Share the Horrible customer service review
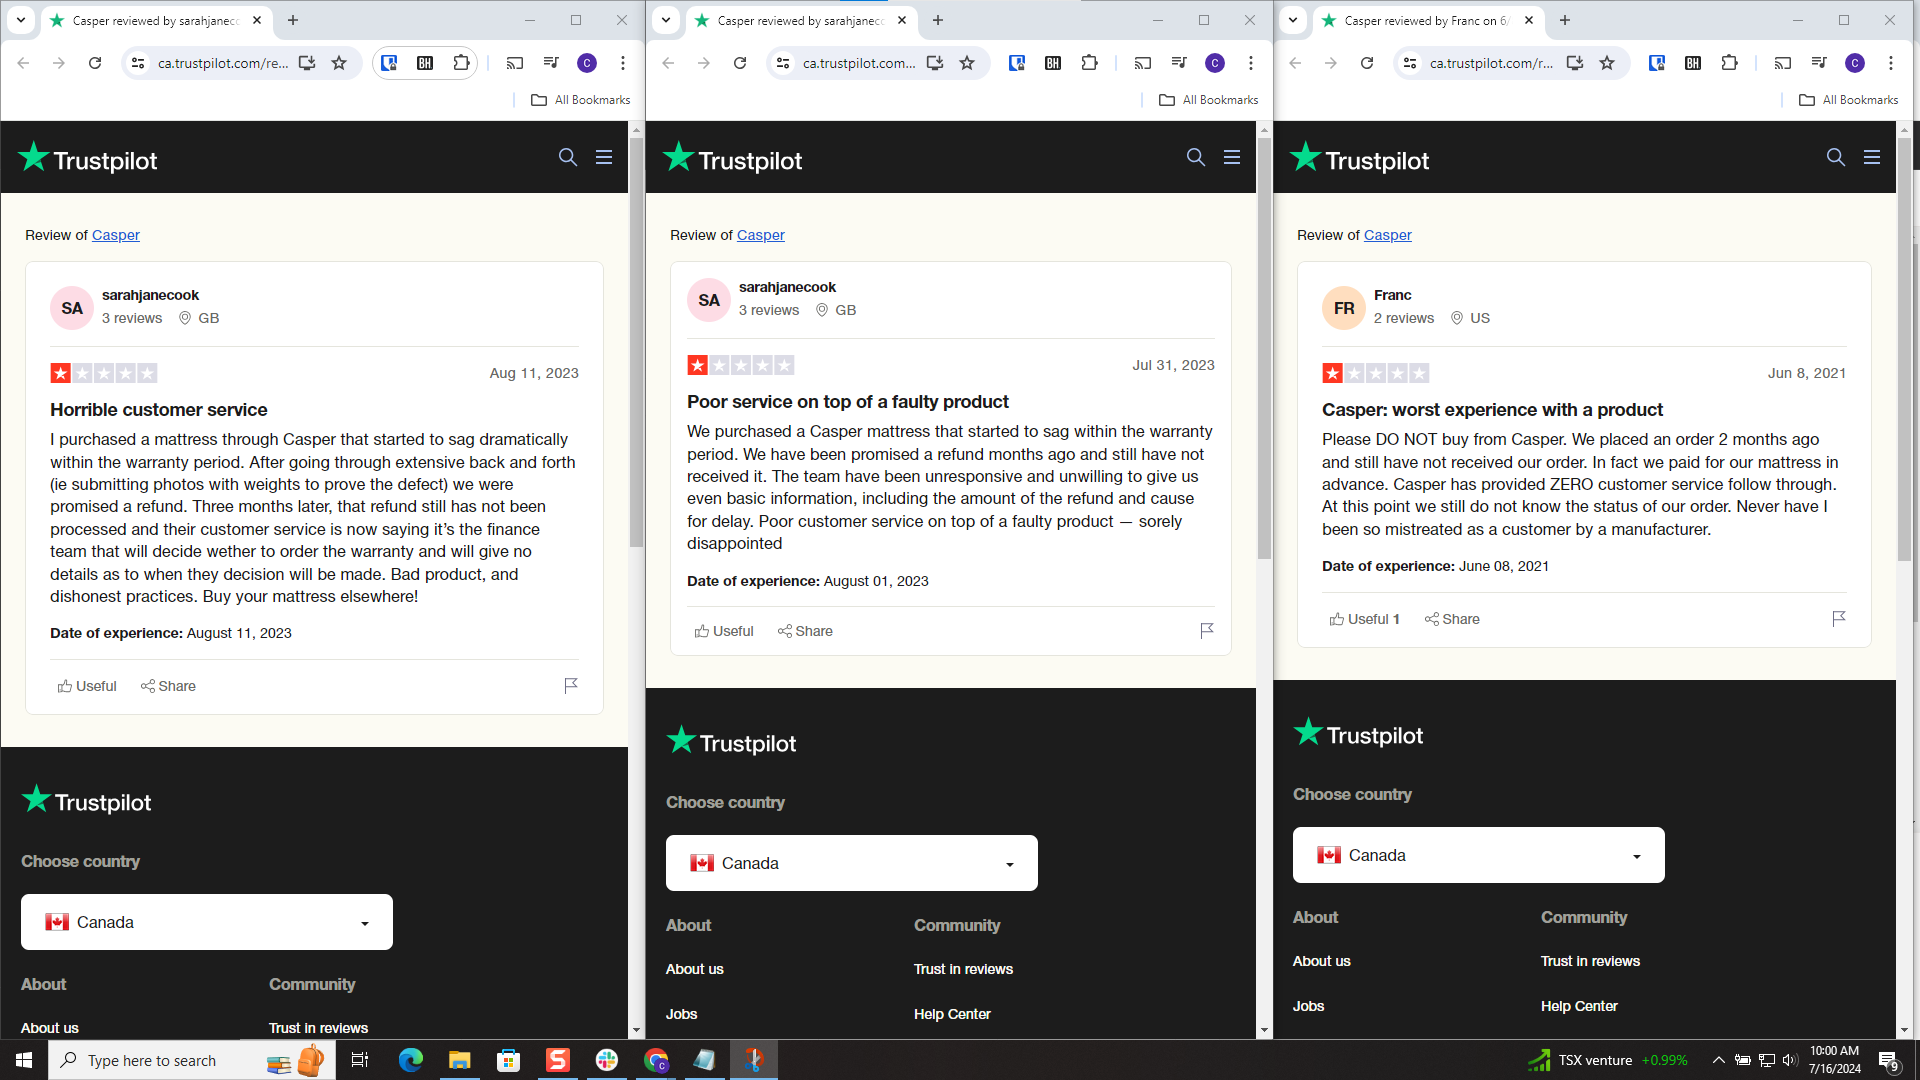Image resolution: width=1920 pixels, height=1080 pixels. click(168, 686)
